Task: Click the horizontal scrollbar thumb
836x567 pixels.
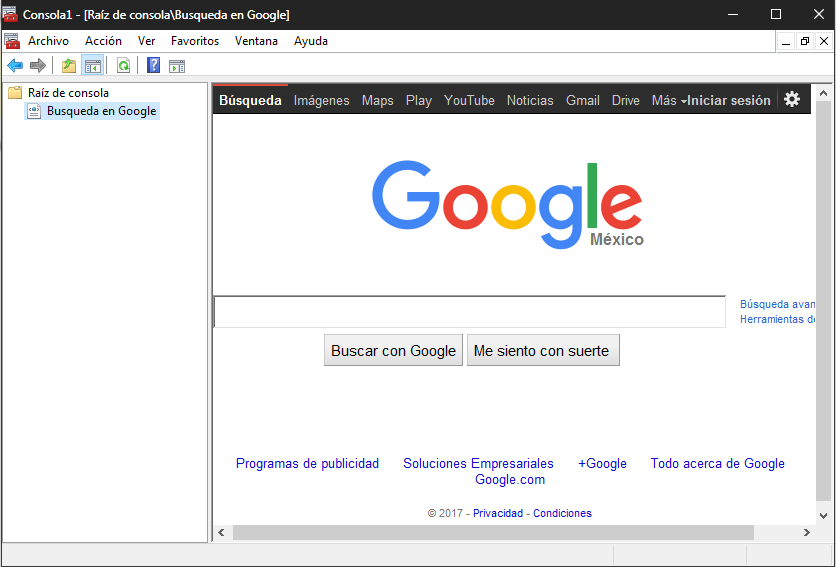Action: click(x=493, y=532)
